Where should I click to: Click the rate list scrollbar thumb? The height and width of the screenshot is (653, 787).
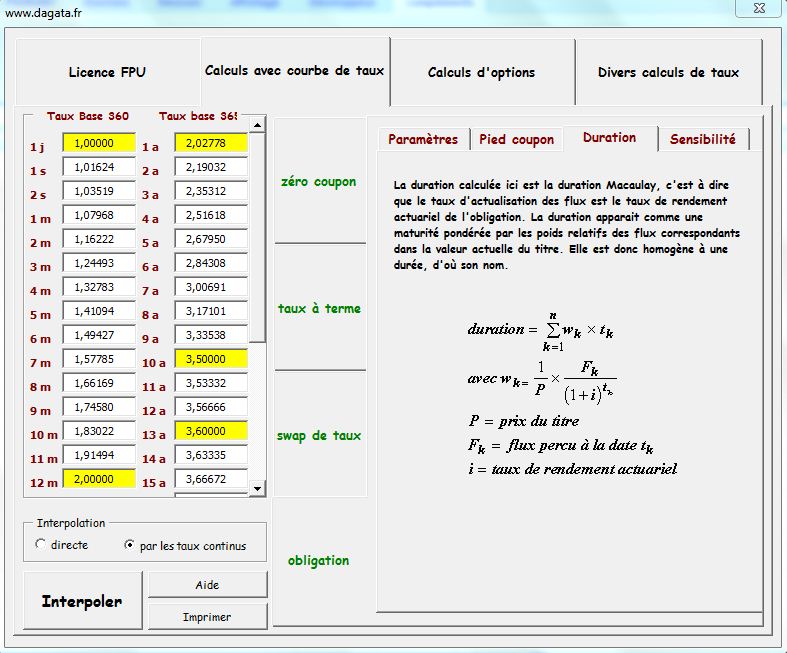257,237
